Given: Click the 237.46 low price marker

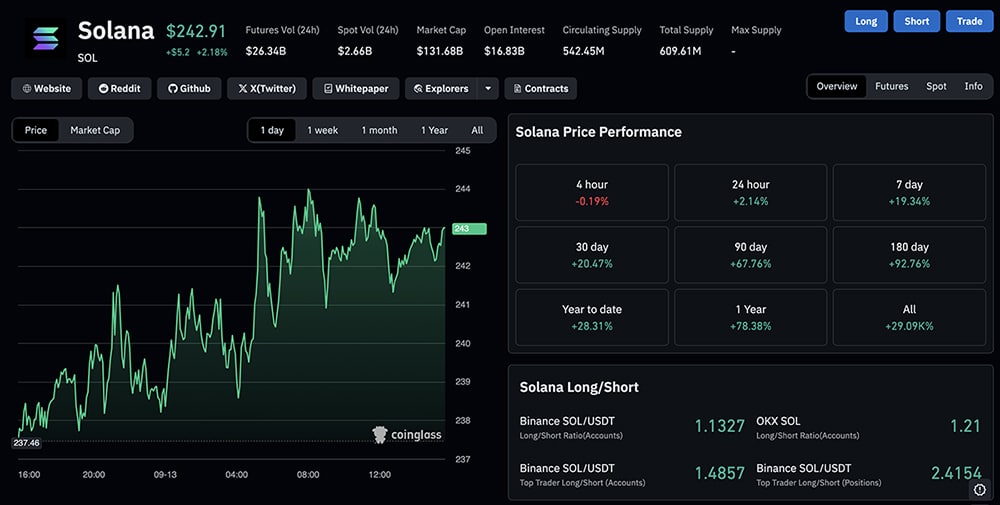Looking at the screenshot, I should (x=26, y=443).
